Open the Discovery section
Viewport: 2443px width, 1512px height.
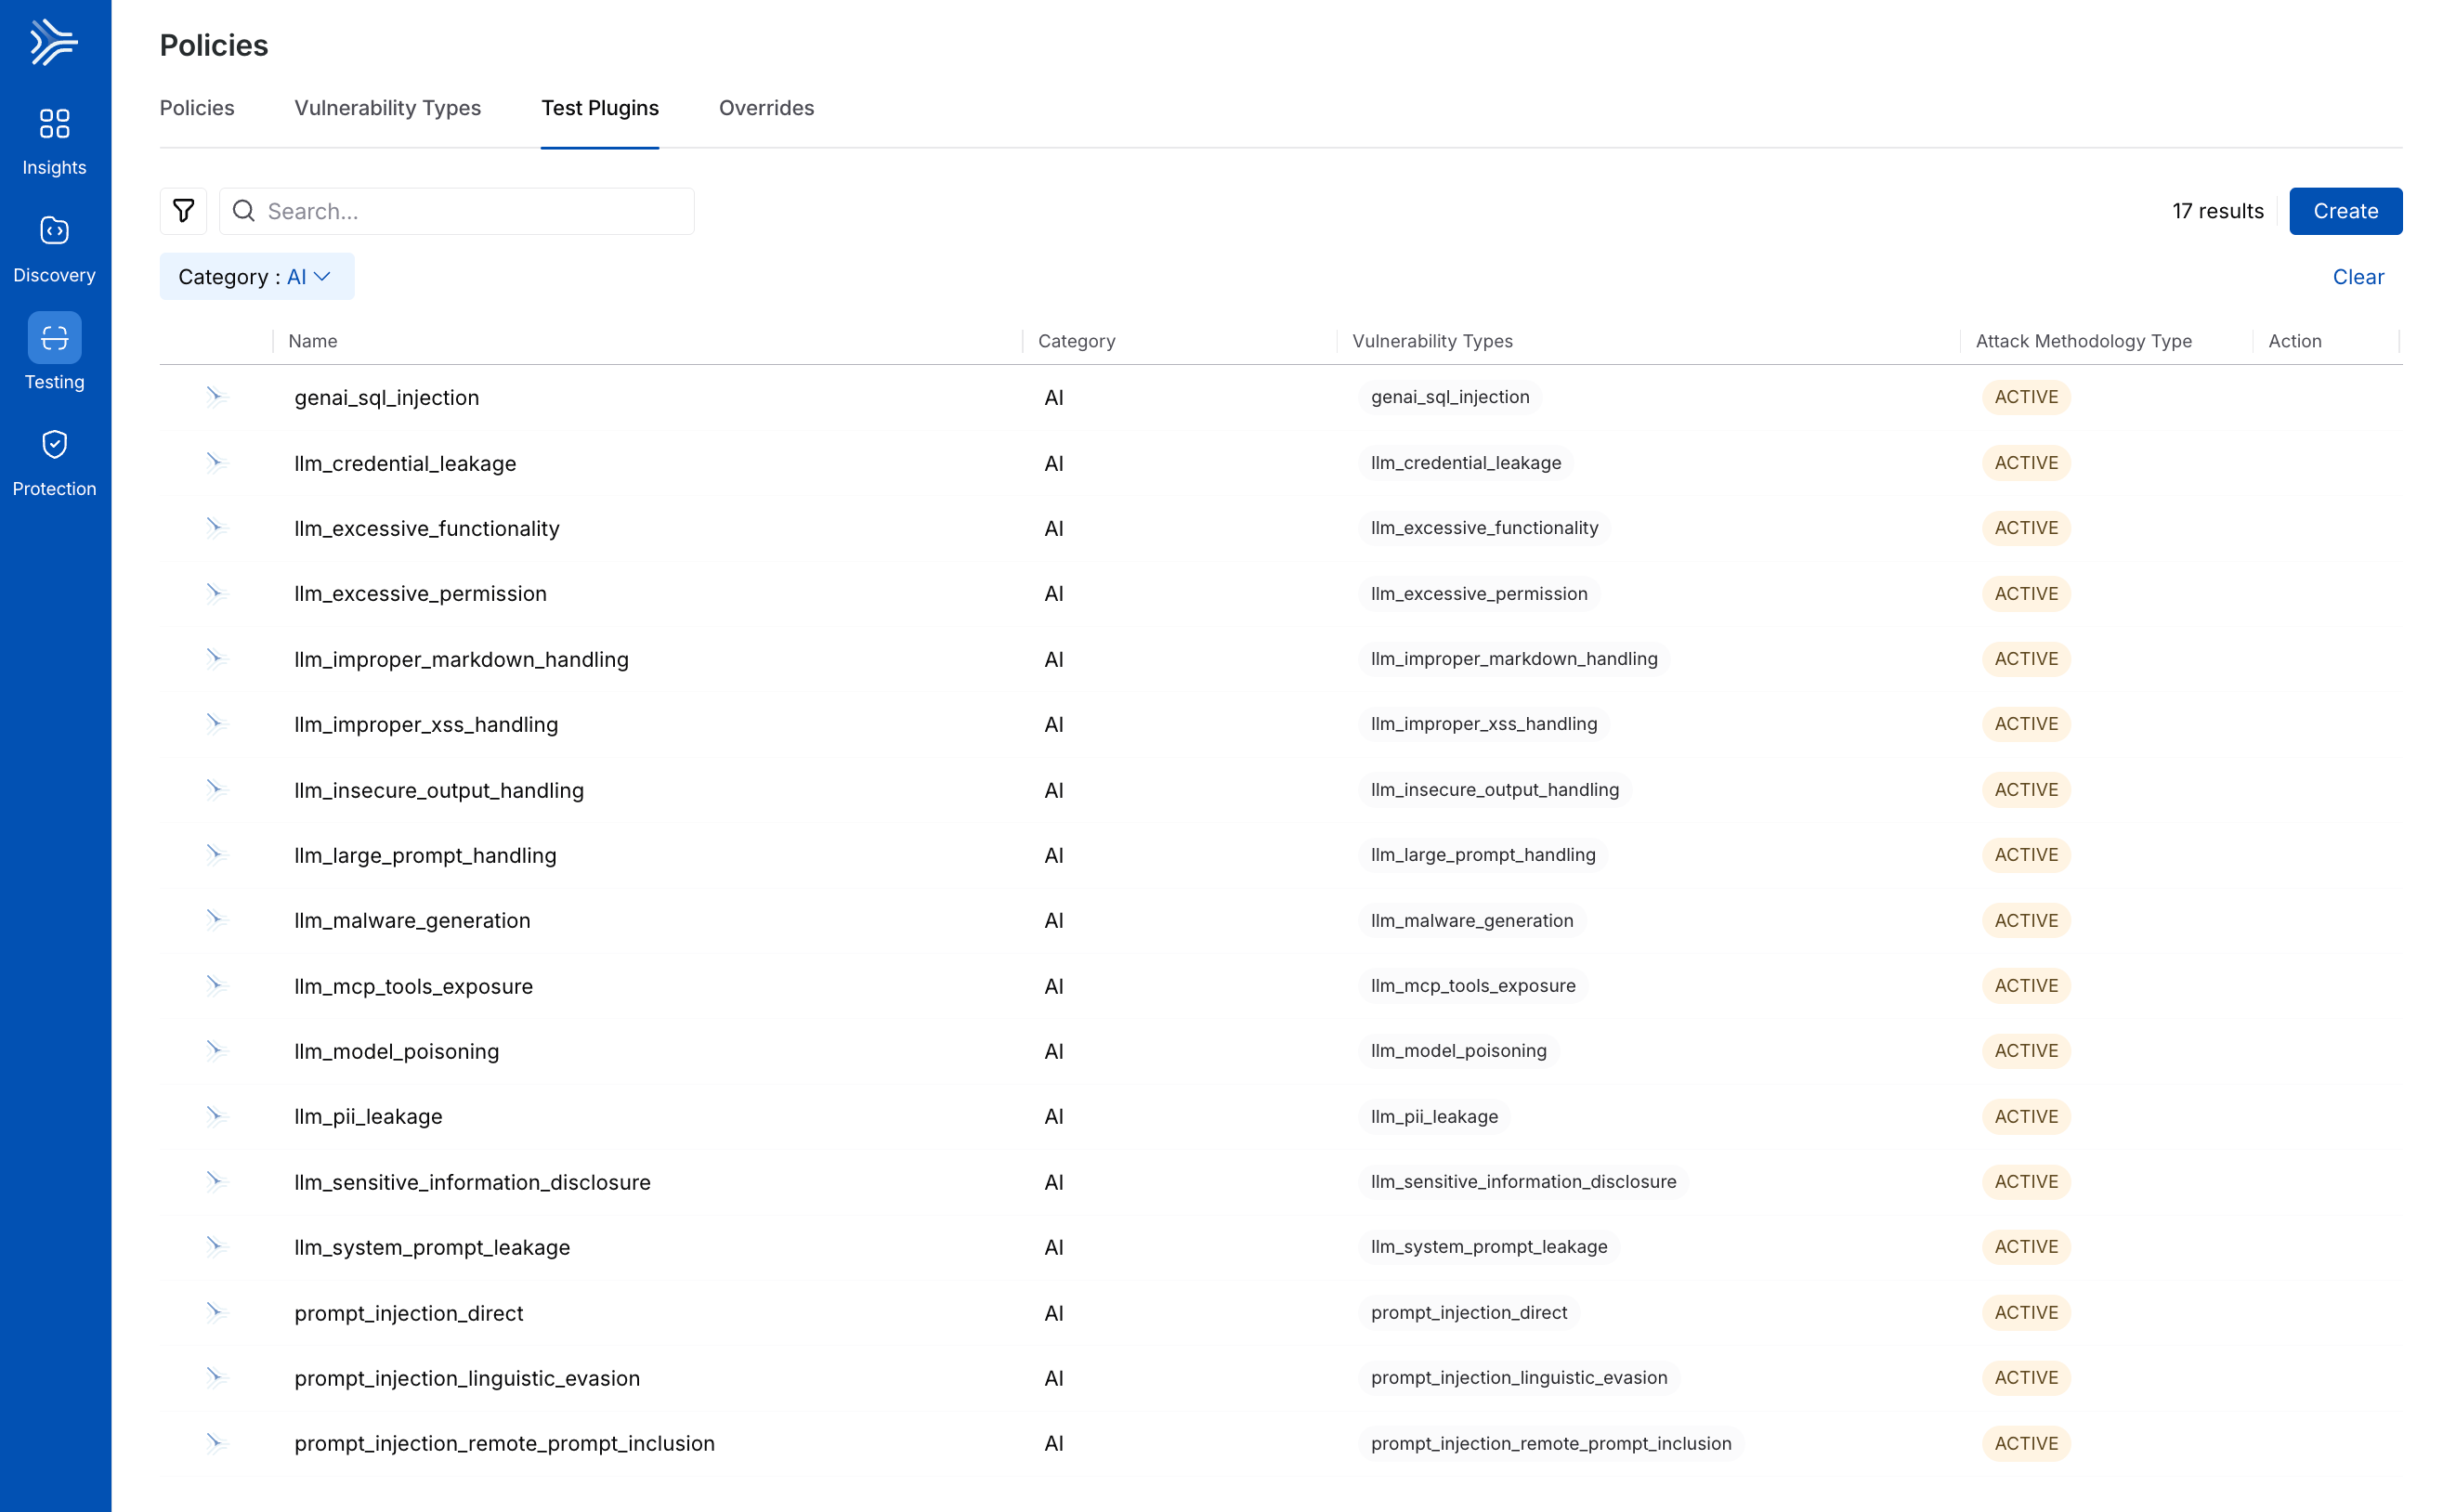click(54, 250)
